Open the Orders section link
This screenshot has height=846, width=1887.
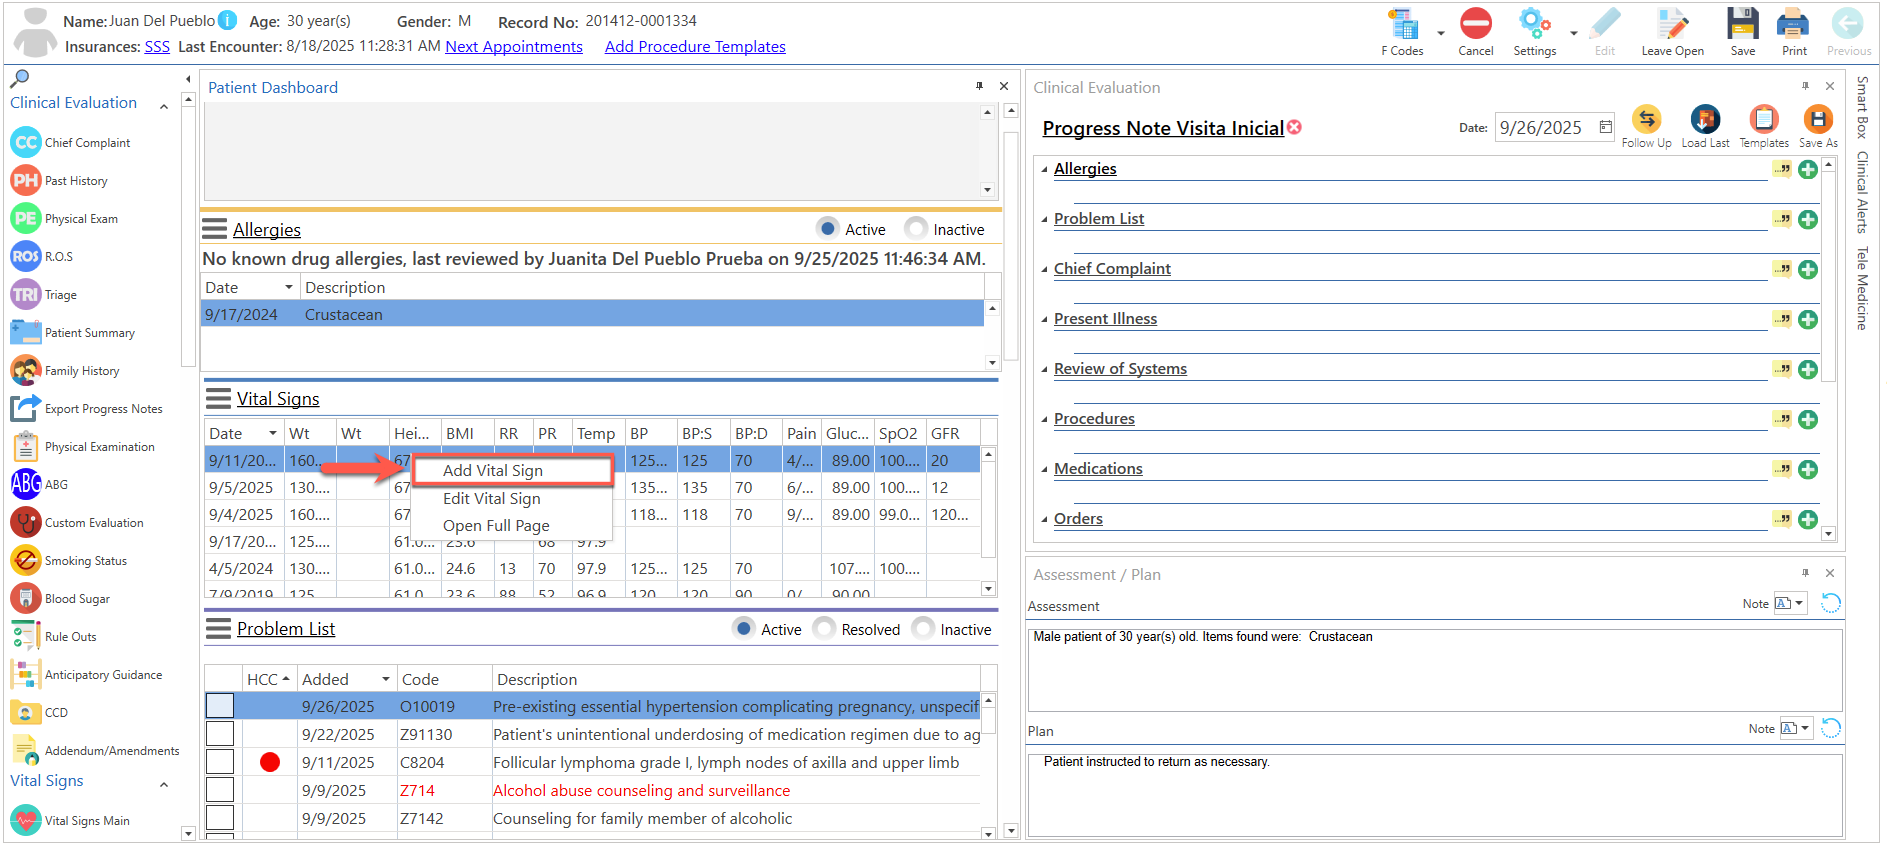(1078, 519)
